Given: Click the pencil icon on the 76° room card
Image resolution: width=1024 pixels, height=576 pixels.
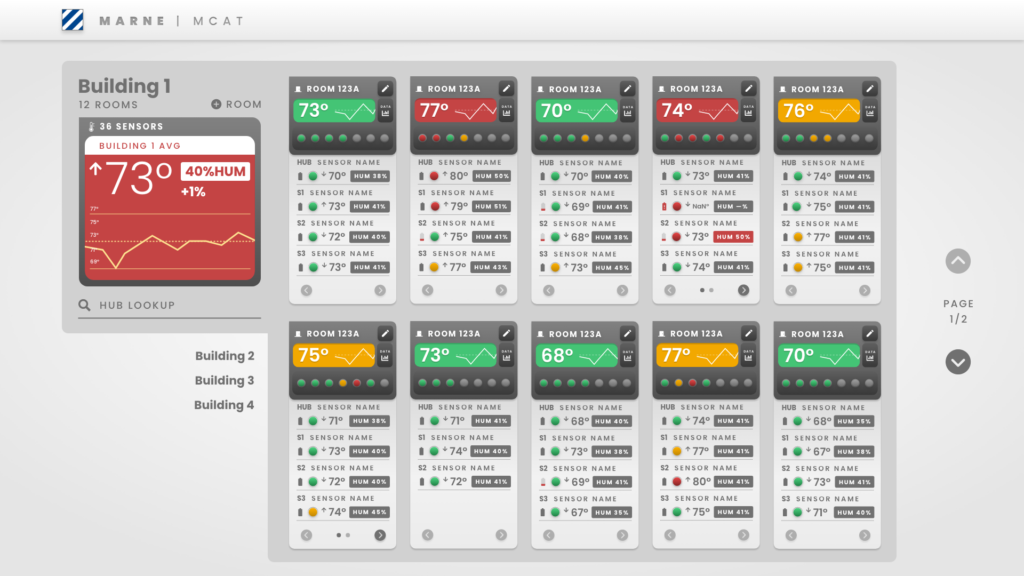Looking at the screenshot, I should click(x=869, y=89).
